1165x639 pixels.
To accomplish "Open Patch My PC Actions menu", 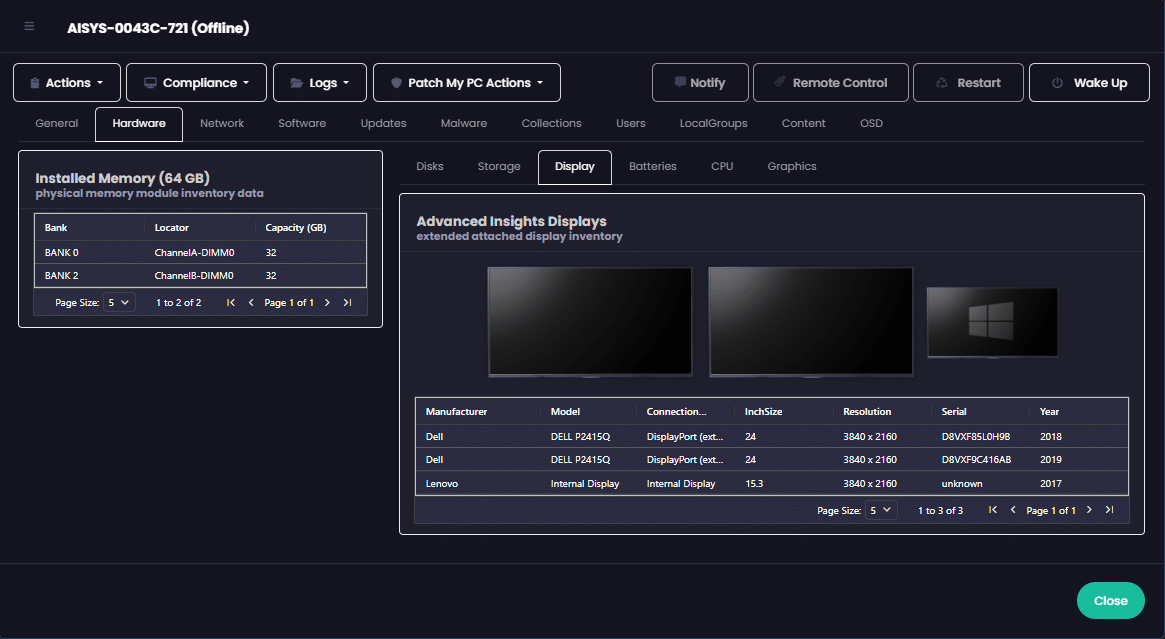I will click(x=467, y=83).
